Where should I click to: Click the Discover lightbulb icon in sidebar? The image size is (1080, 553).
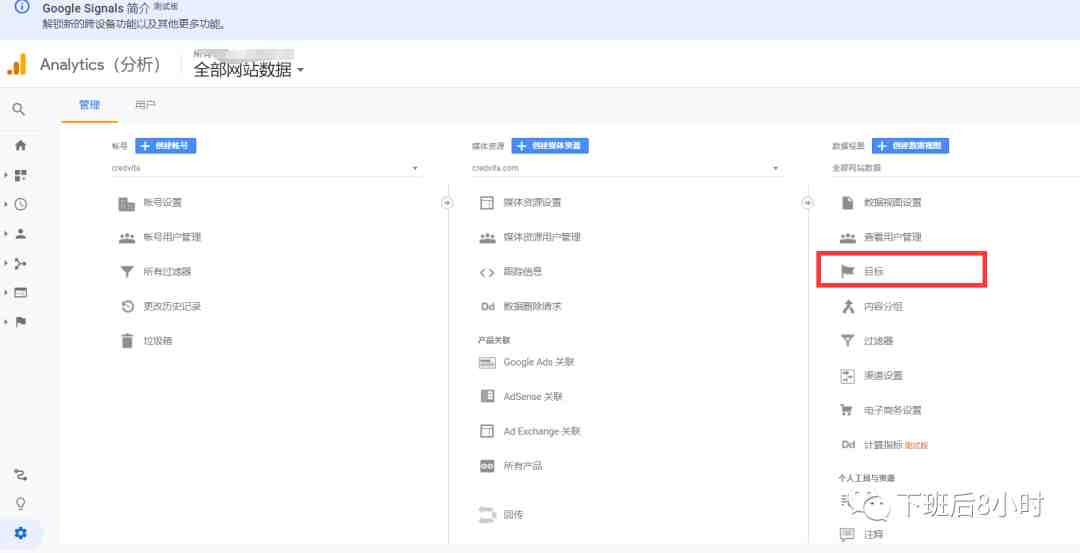(21, 503)
